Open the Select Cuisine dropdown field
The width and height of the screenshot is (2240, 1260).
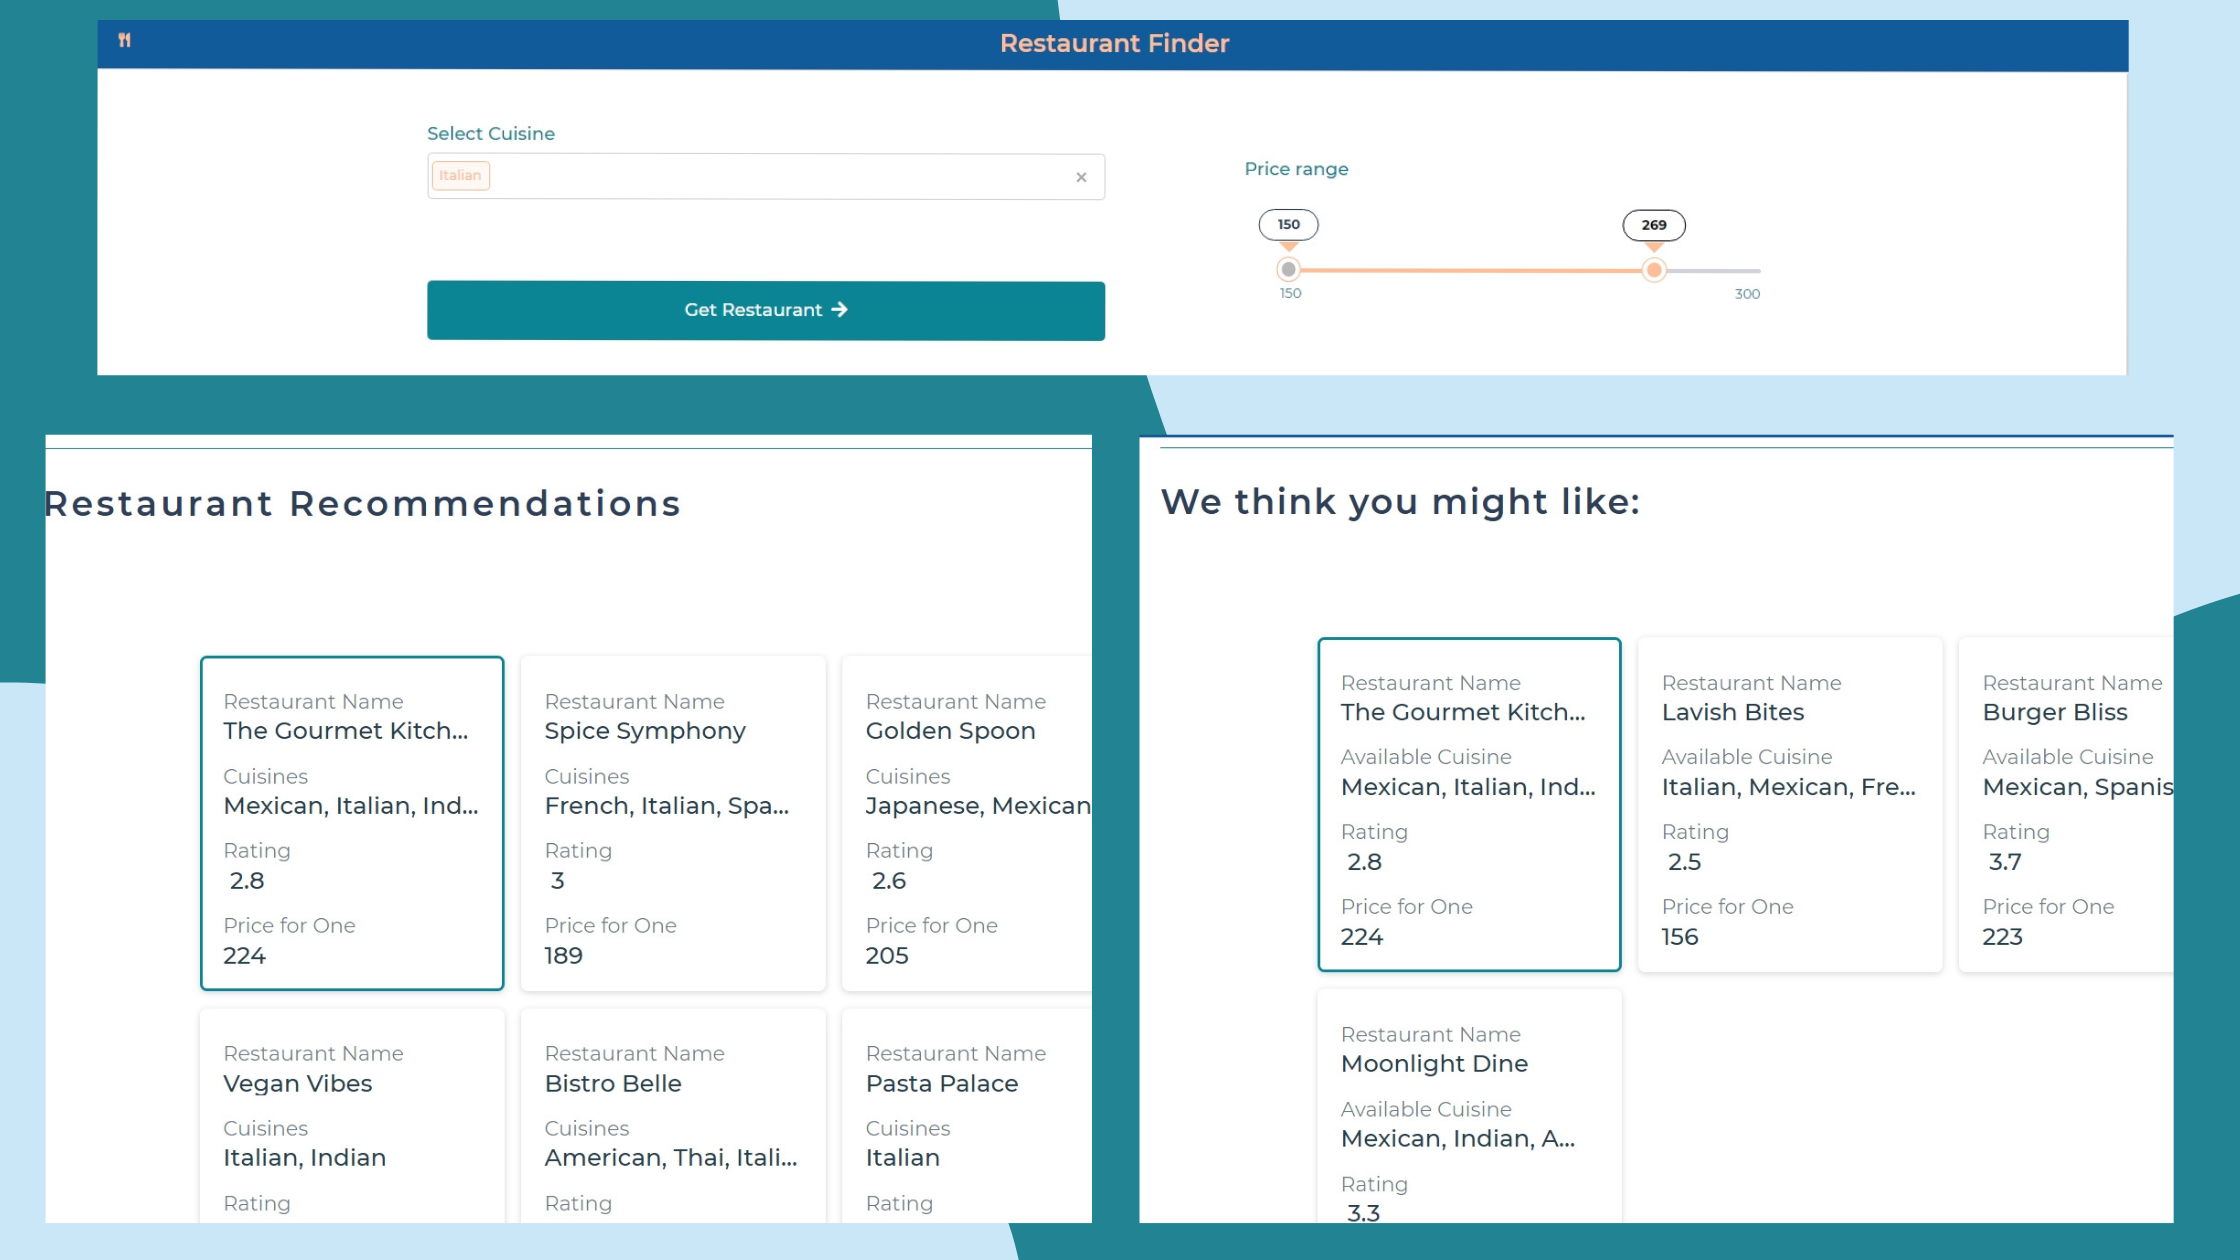point(766,177)
